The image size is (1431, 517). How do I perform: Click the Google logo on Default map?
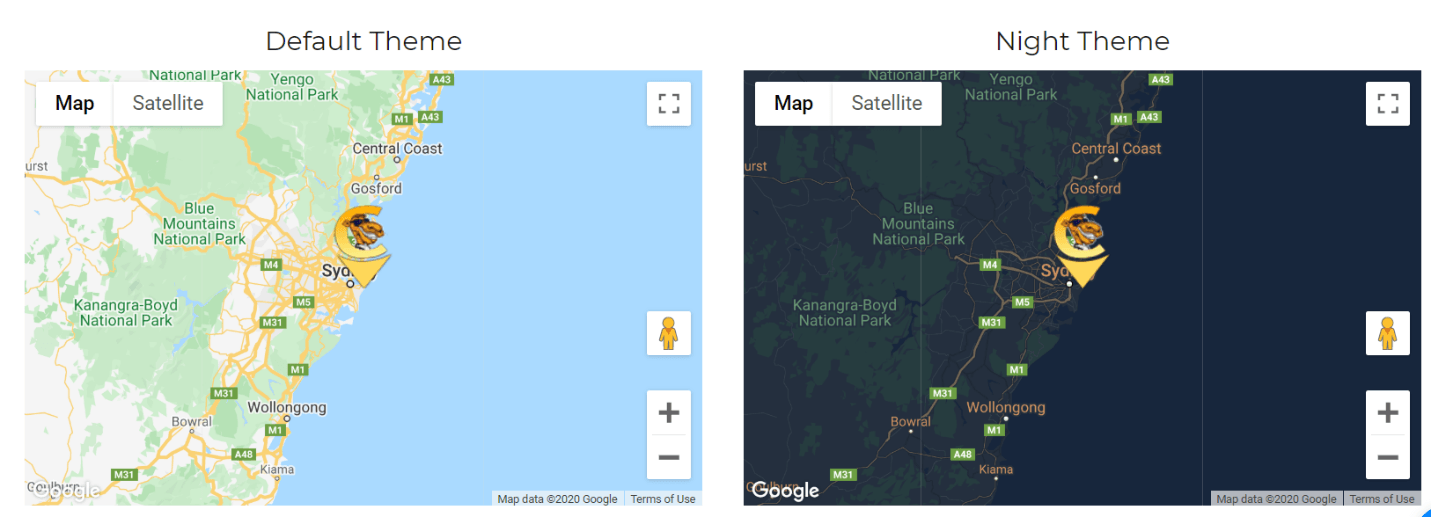coord(66,490)
